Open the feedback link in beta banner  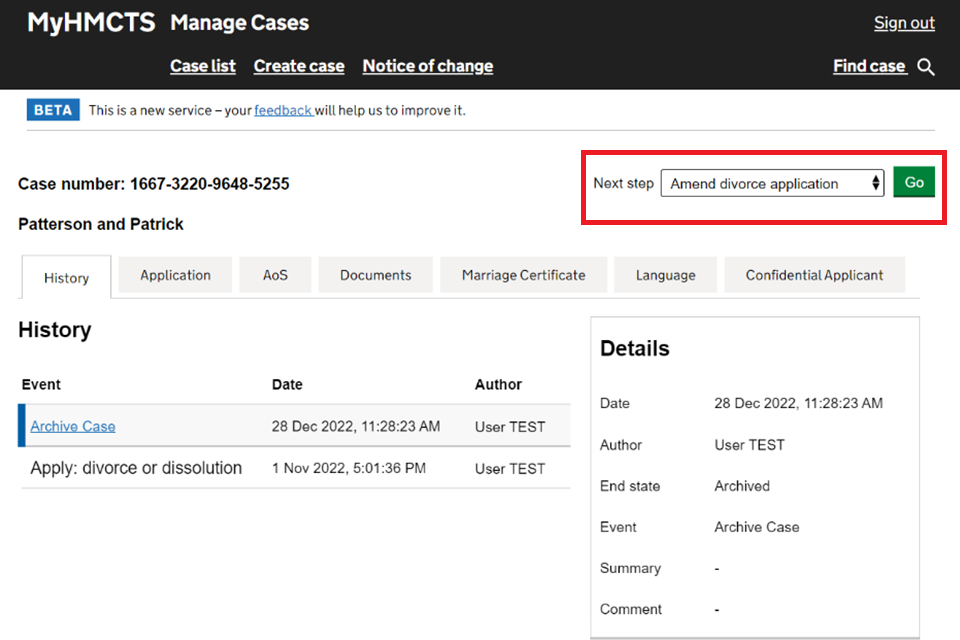(x=283, y=110)
